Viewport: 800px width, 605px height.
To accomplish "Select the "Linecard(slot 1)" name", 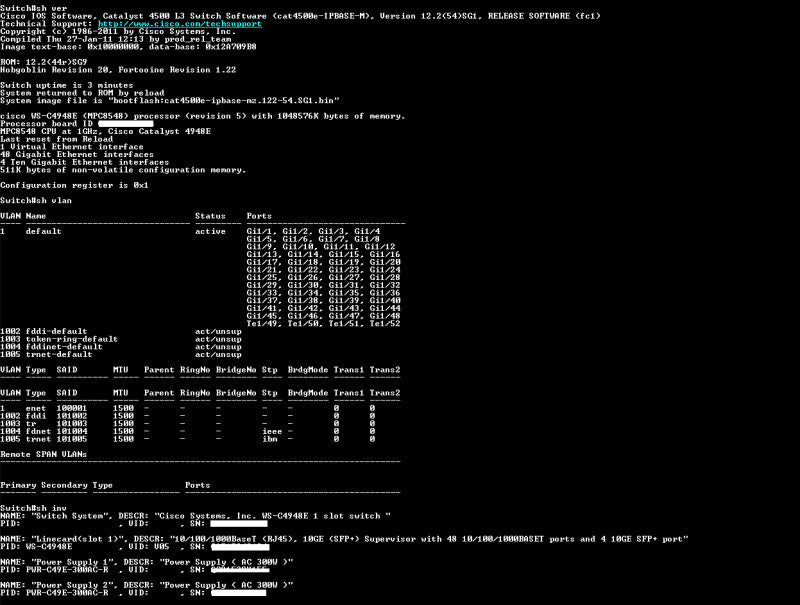I will (x=77, y=539).
